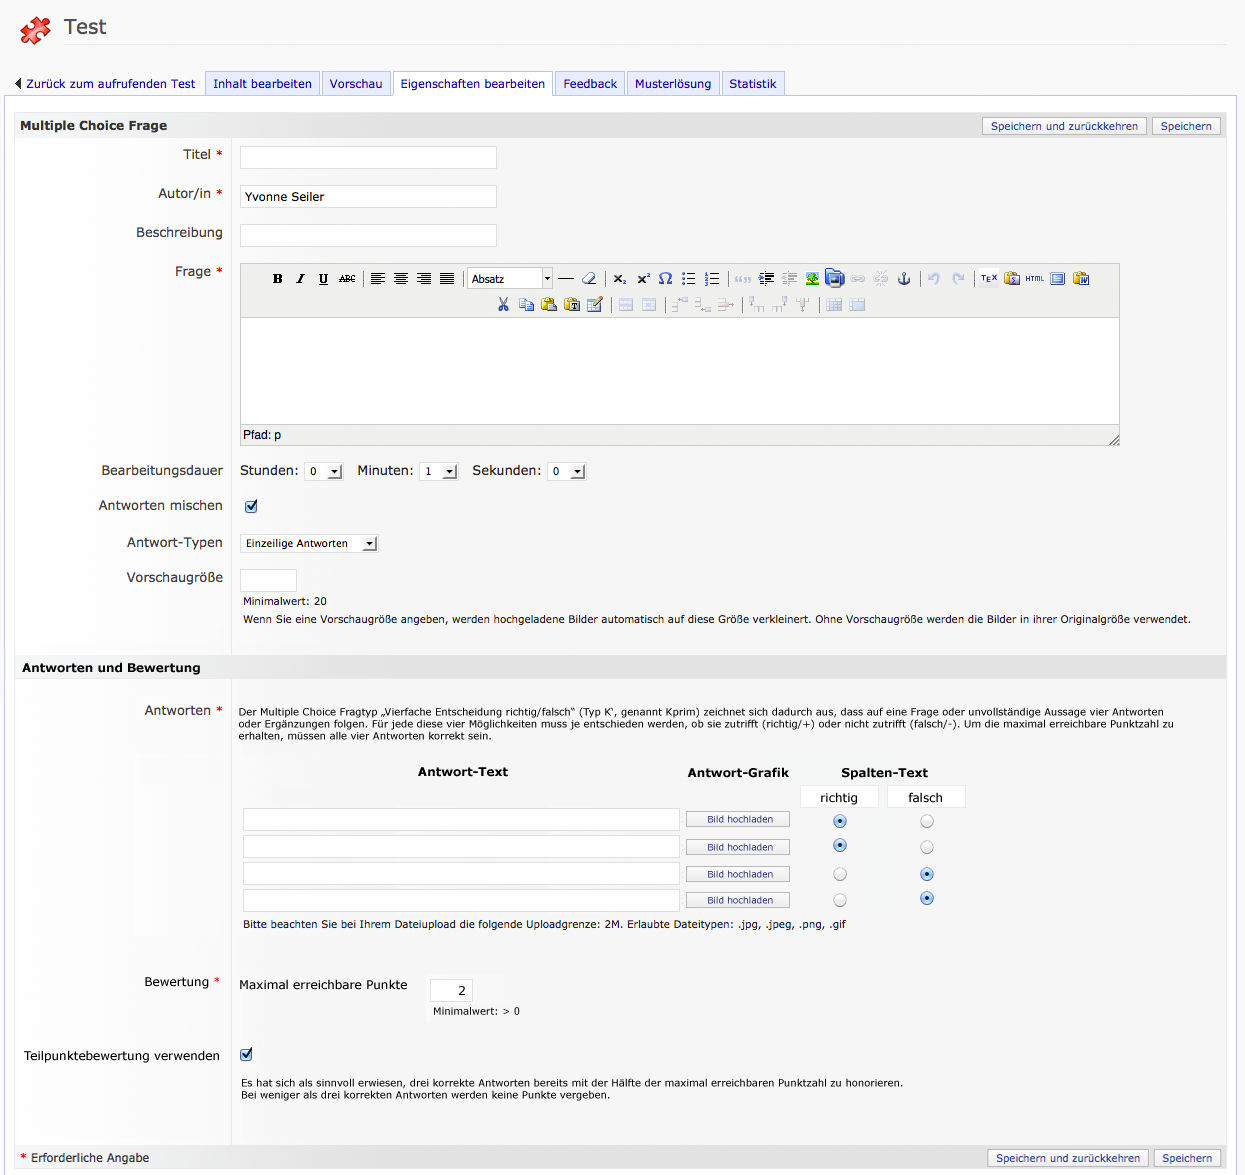Click into the Titel input field

368,157
